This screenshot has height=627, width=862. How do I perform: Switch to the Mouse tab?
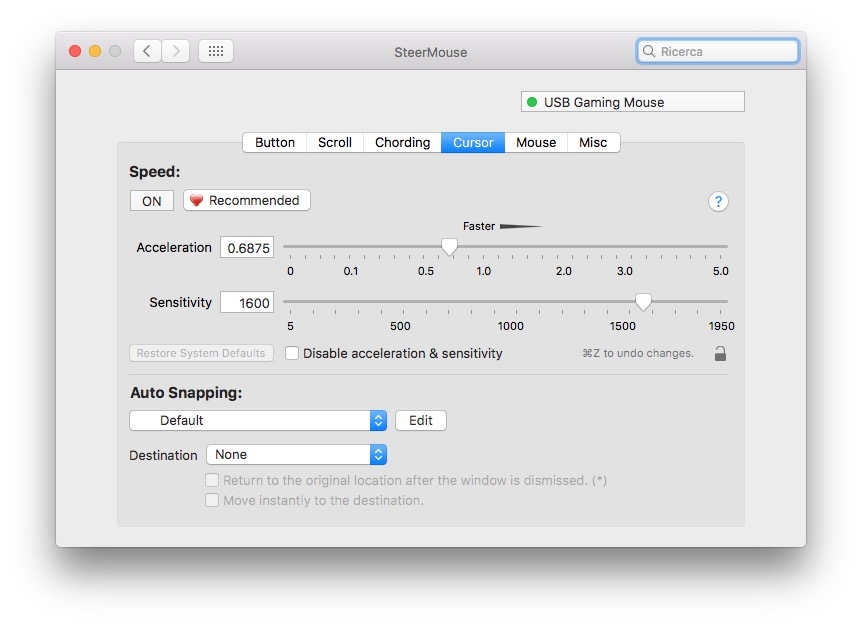pyautogui.click(x=536, y=142)
